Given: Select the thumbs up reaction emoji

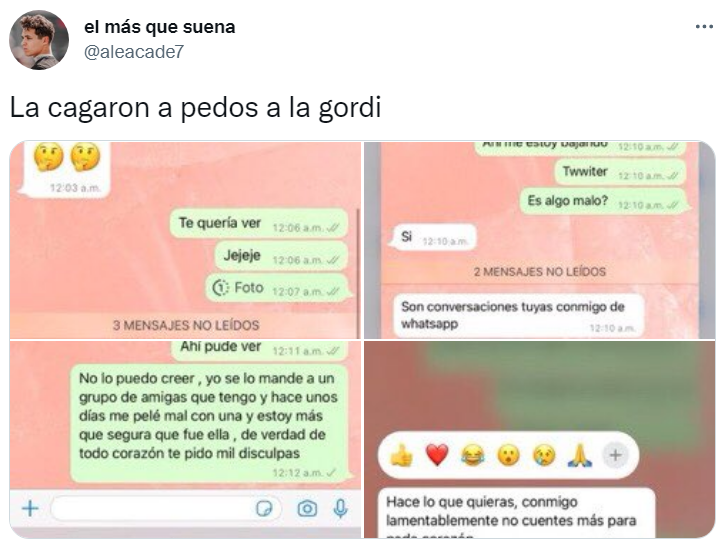Looking at the screenshot, I should click(401, 456).
